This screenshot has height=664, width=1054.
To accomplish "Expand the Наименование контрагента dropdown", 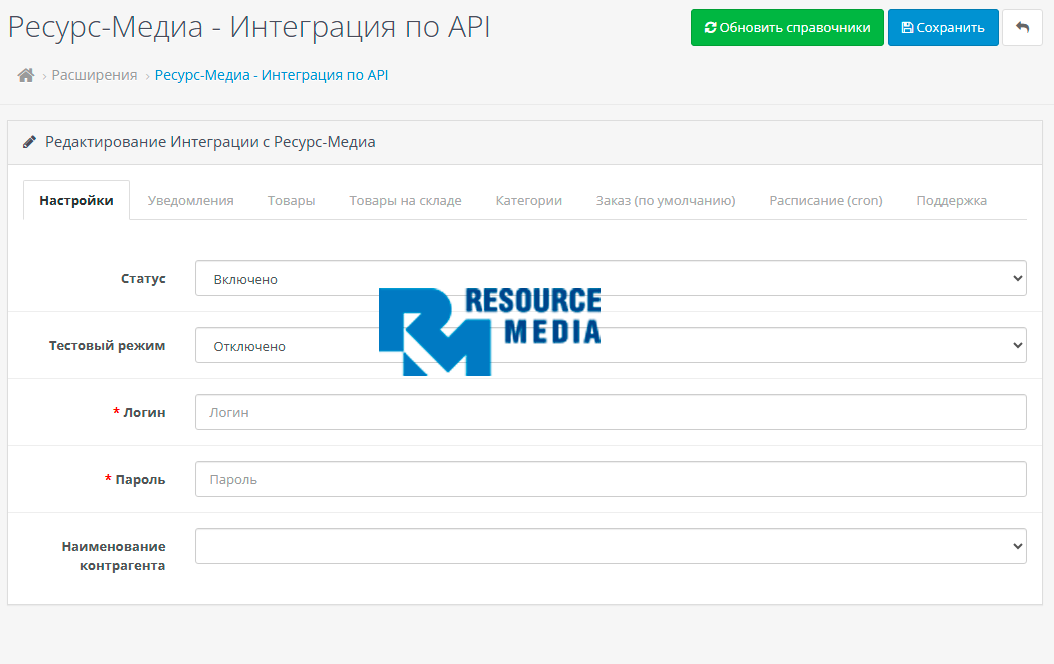I will 610,546.
